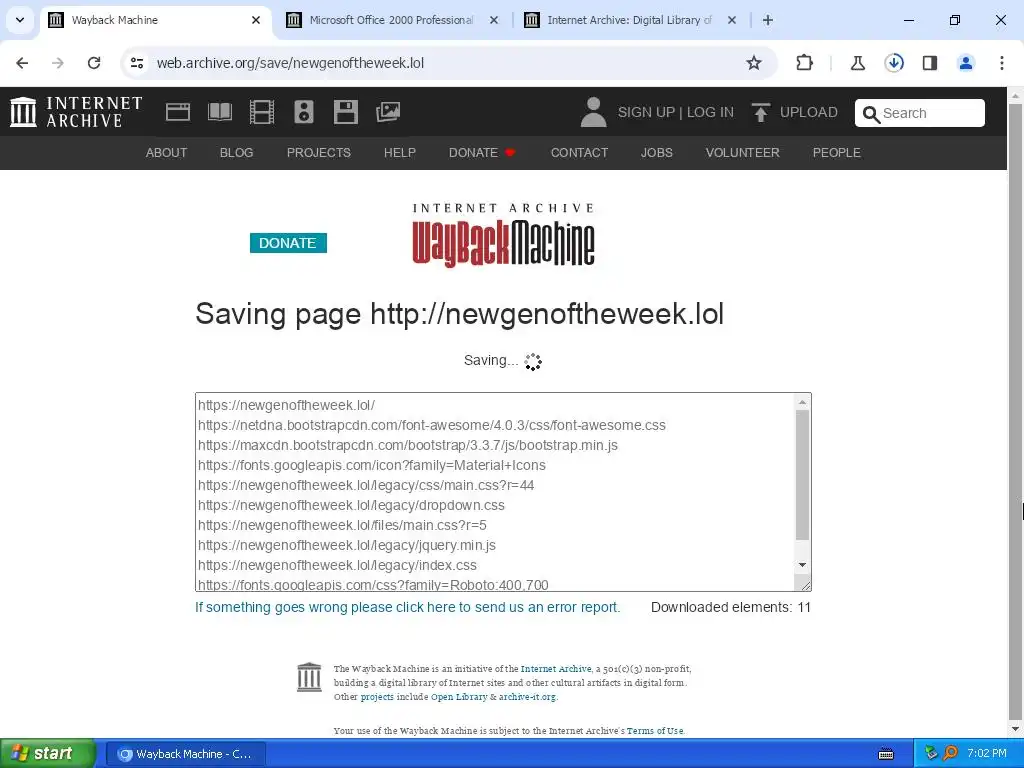Open the PEOPLE menu item
Screen dimensions: 1024x768
coord(837,153)
